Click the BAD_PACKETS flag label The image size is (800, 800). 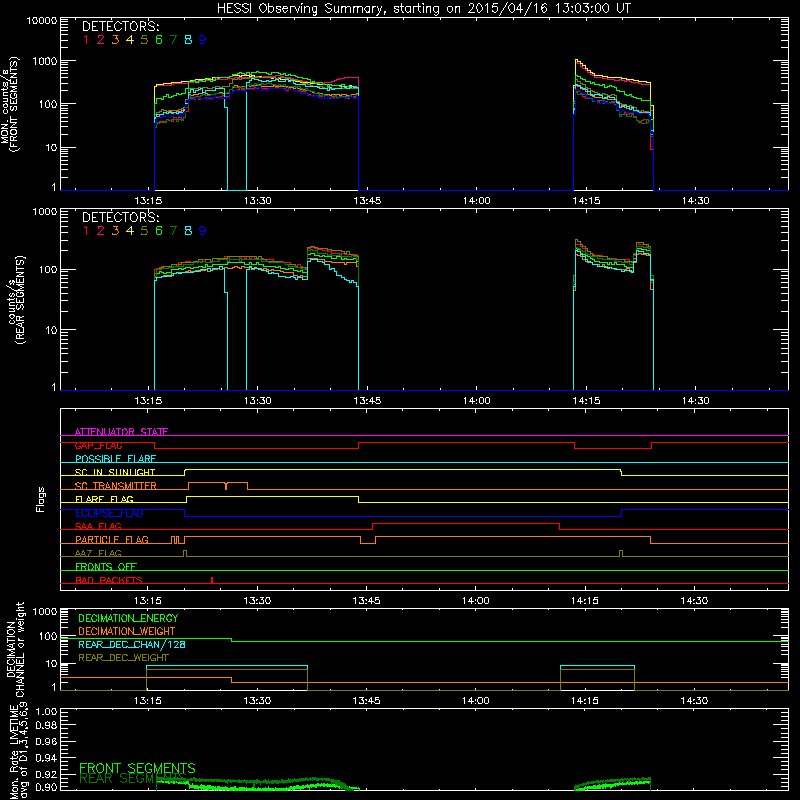(109, 580)
